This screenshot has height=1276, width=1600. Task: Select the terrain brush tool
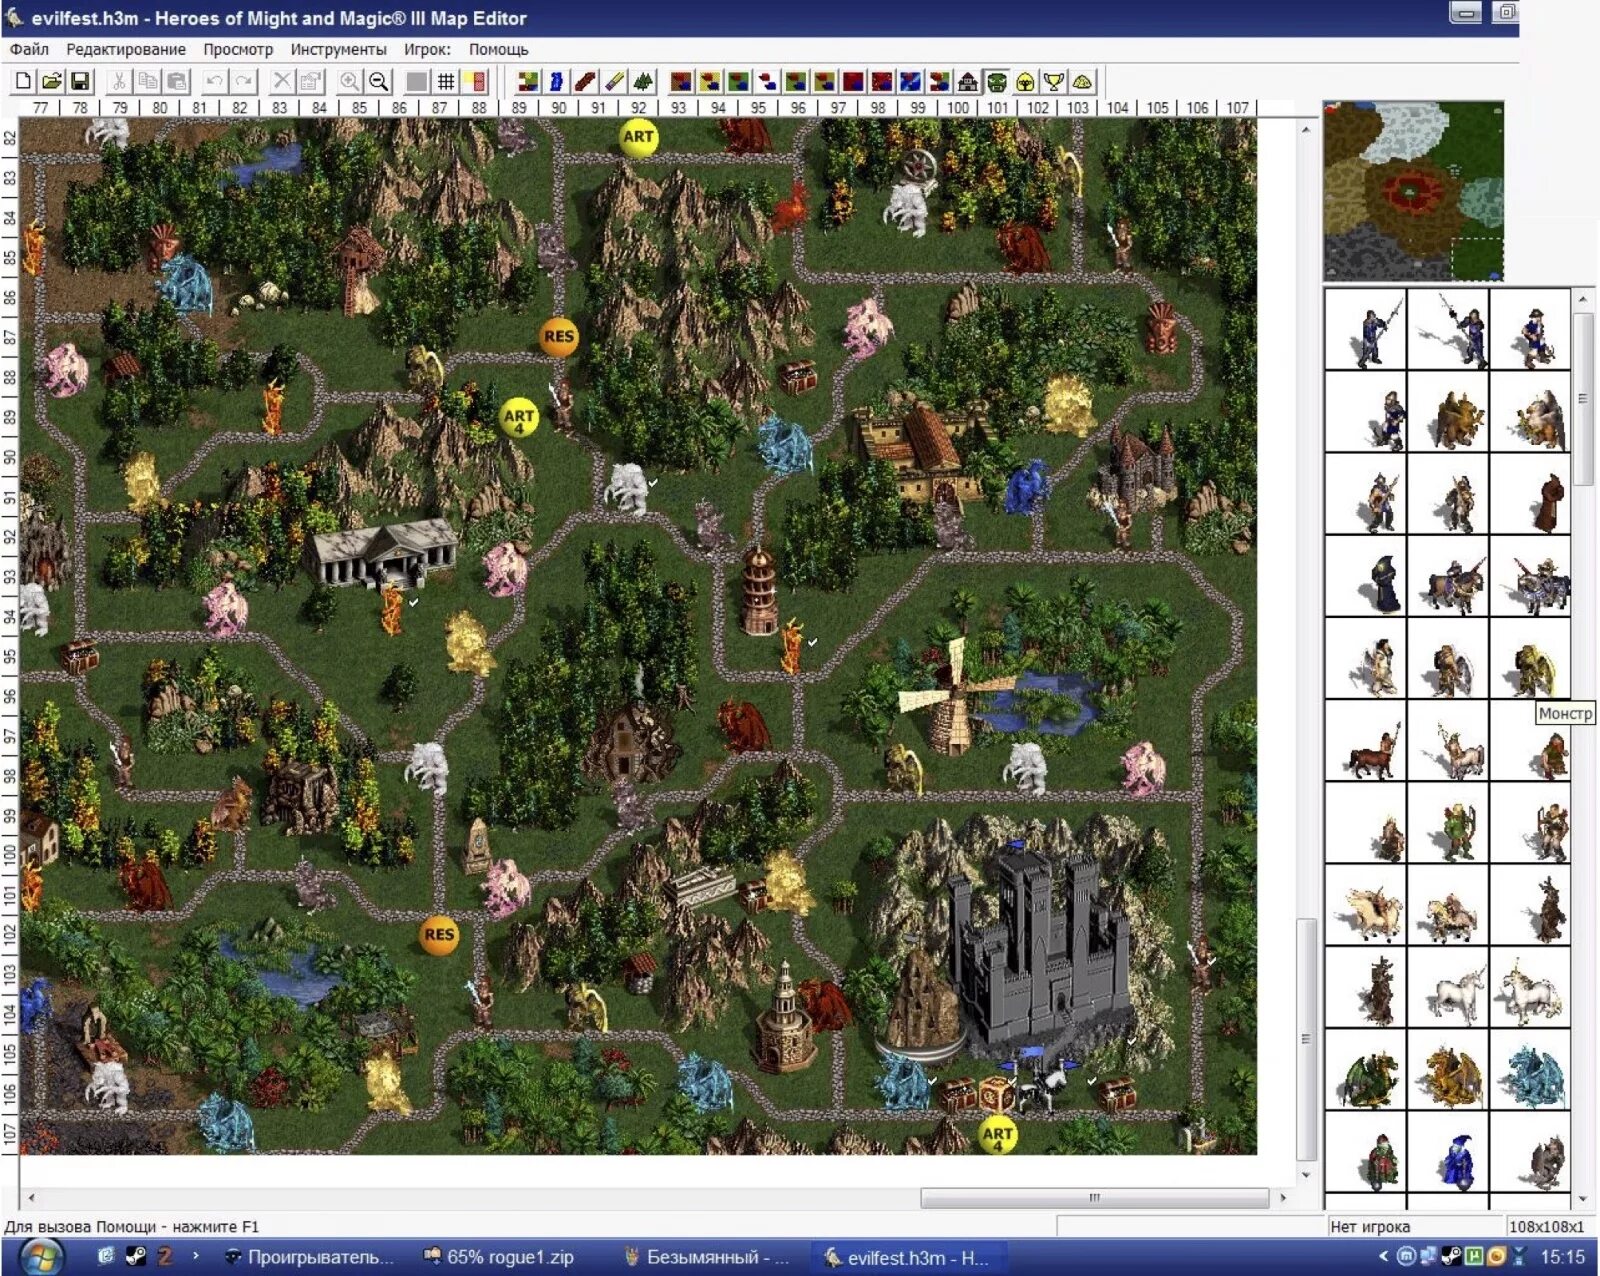tap(528, 82)
